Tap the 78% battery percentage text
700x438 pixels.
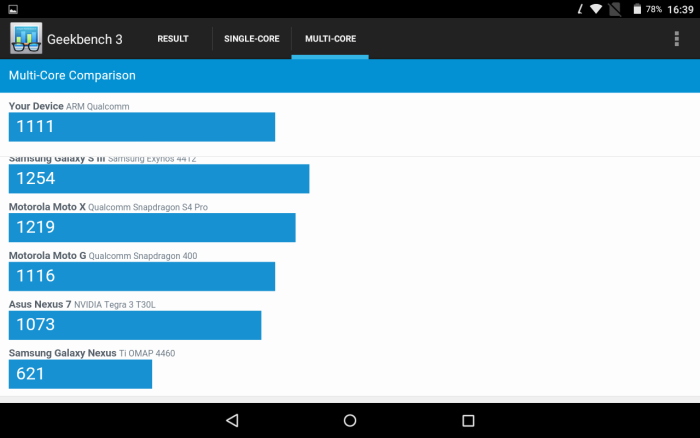[x=654, y=9]
